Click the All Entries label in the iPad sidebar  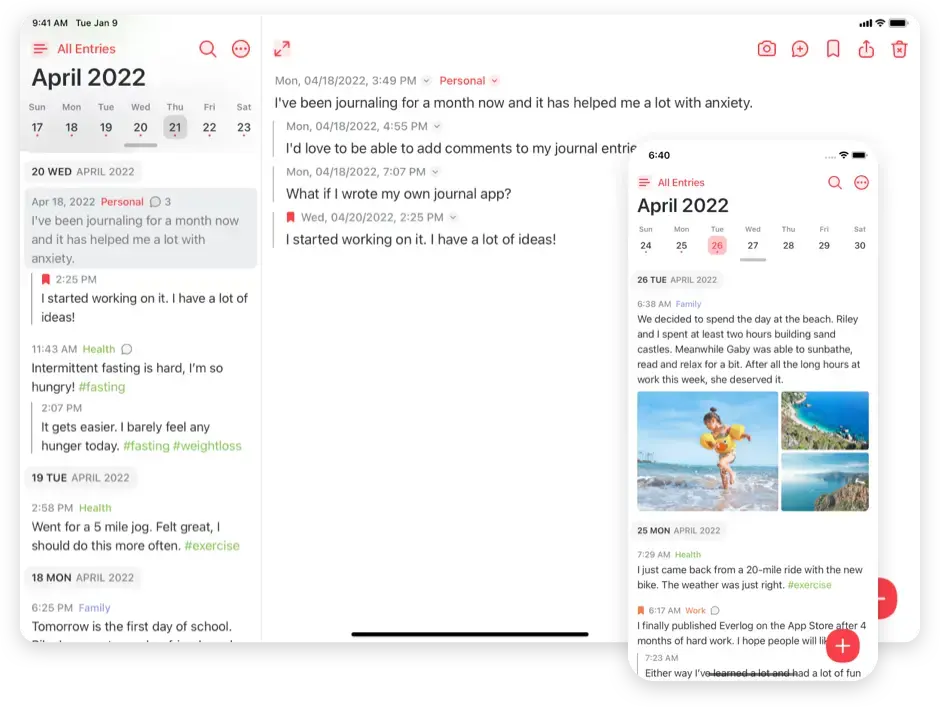[x=86, y=49]
